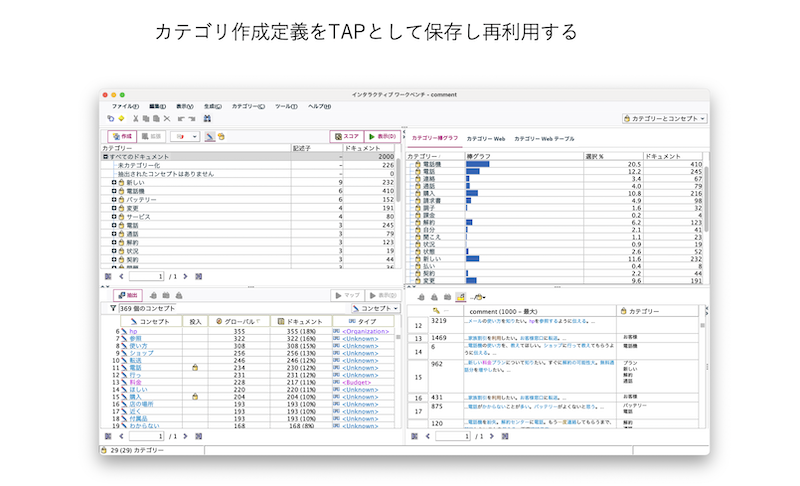
Task: Open the コンセプト dropdown in concepts pane
Action: click(376, 309)
